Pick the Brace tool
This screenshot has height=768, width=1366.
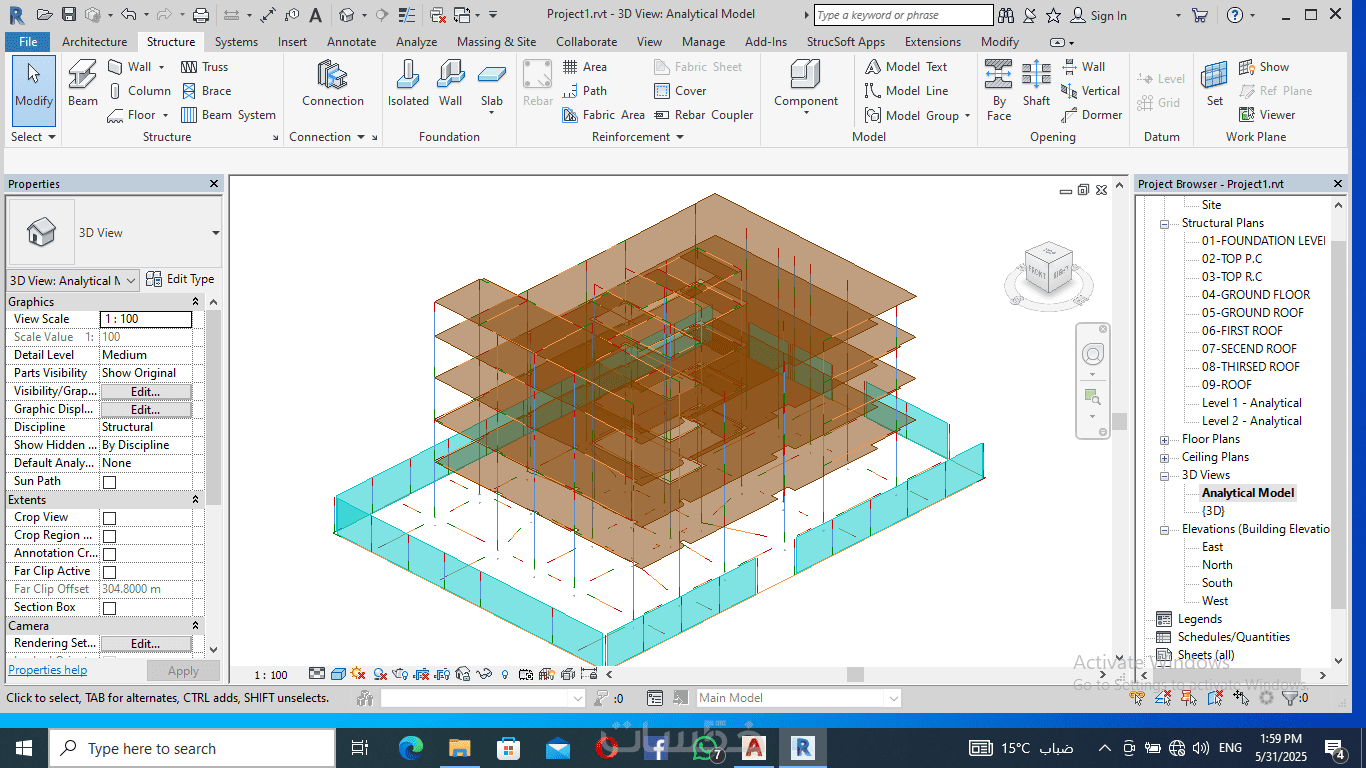pos(206,91)
